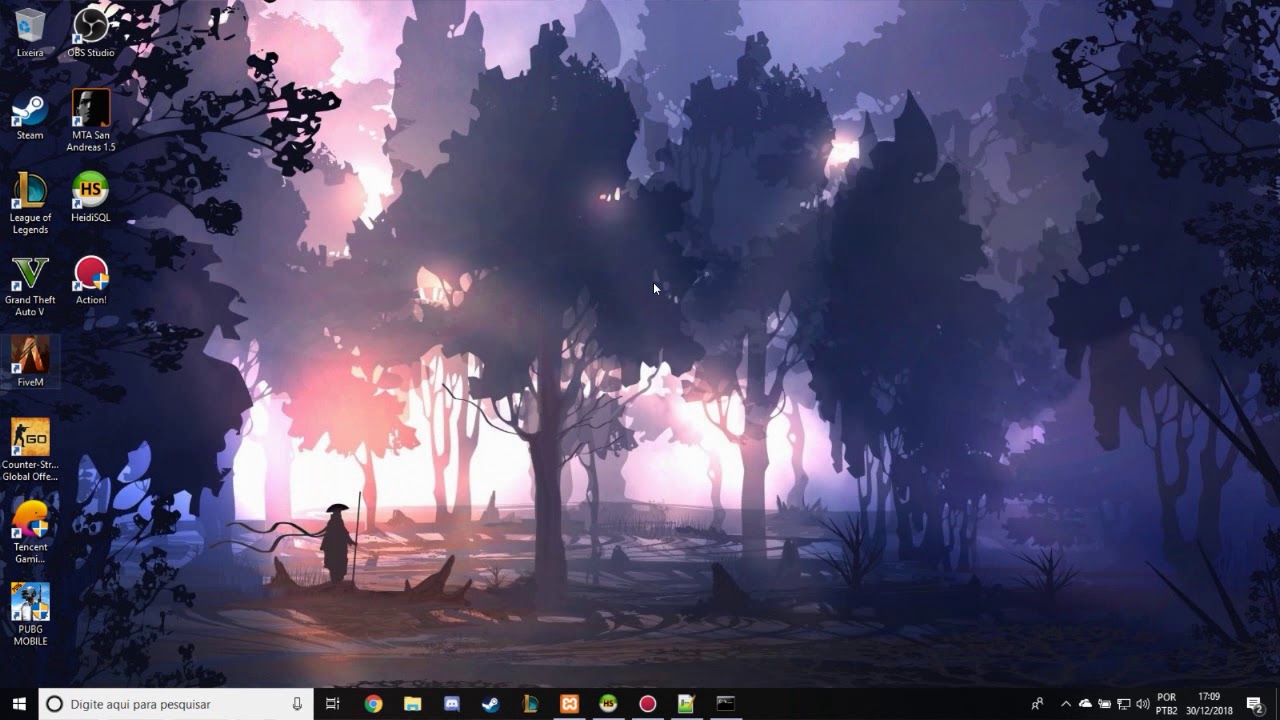Open the clock showing 17:09 30/12/2018
The image size is (1280, 720).
(x=1209, y=704)
